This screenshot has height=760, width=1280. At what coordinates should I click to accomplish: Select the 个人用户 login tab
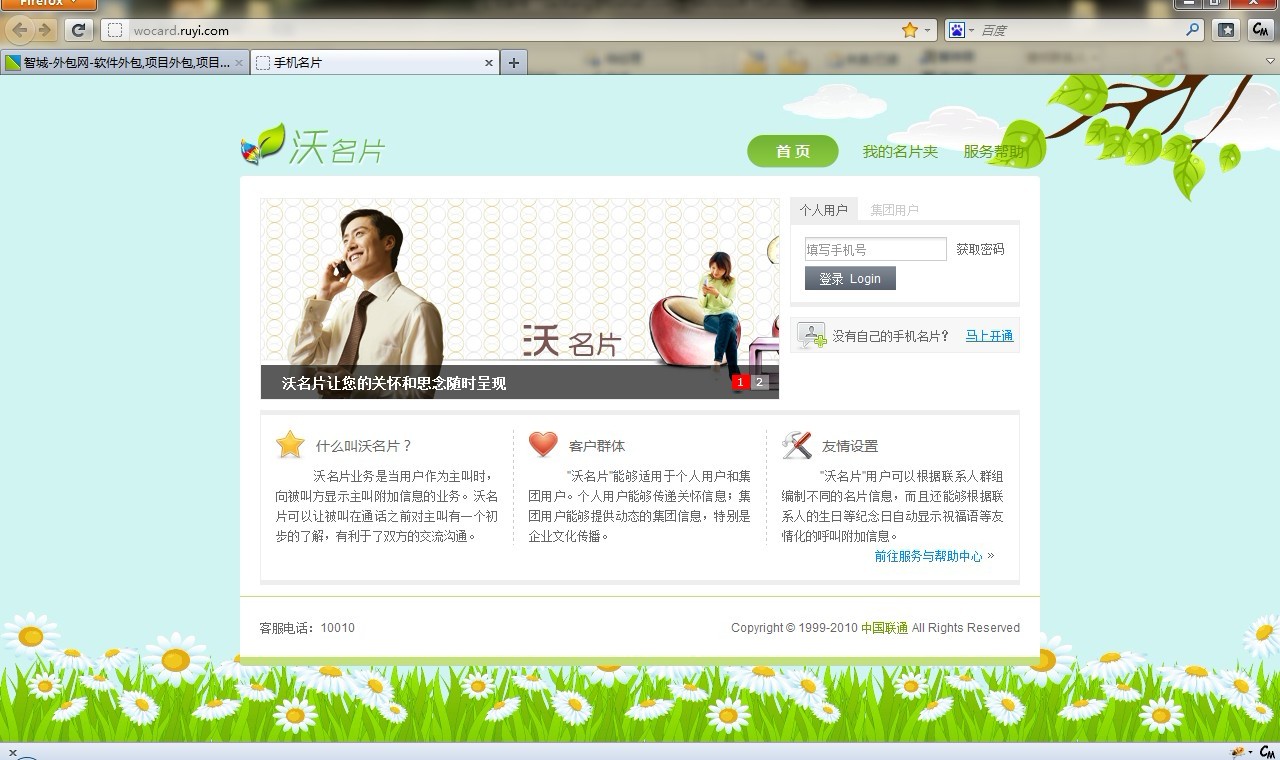point(823,210)
